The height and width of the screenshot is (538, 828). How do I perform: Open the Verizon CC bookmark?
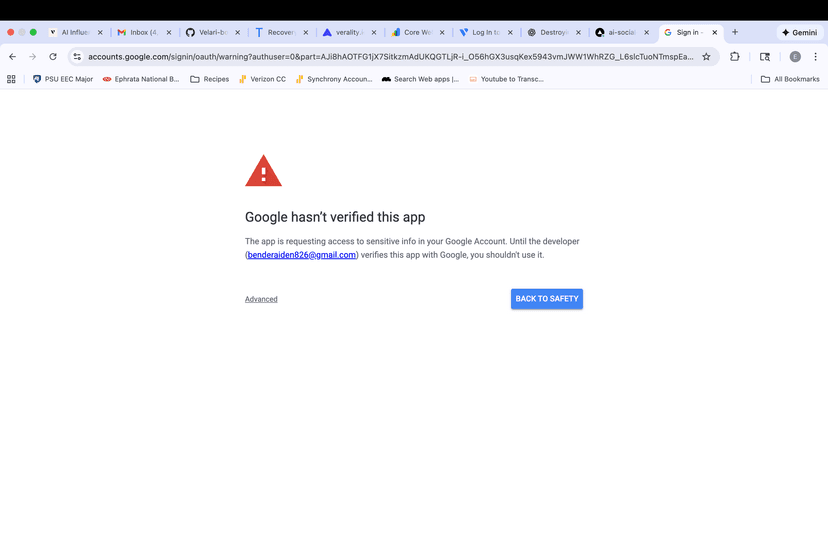[262, 79]
